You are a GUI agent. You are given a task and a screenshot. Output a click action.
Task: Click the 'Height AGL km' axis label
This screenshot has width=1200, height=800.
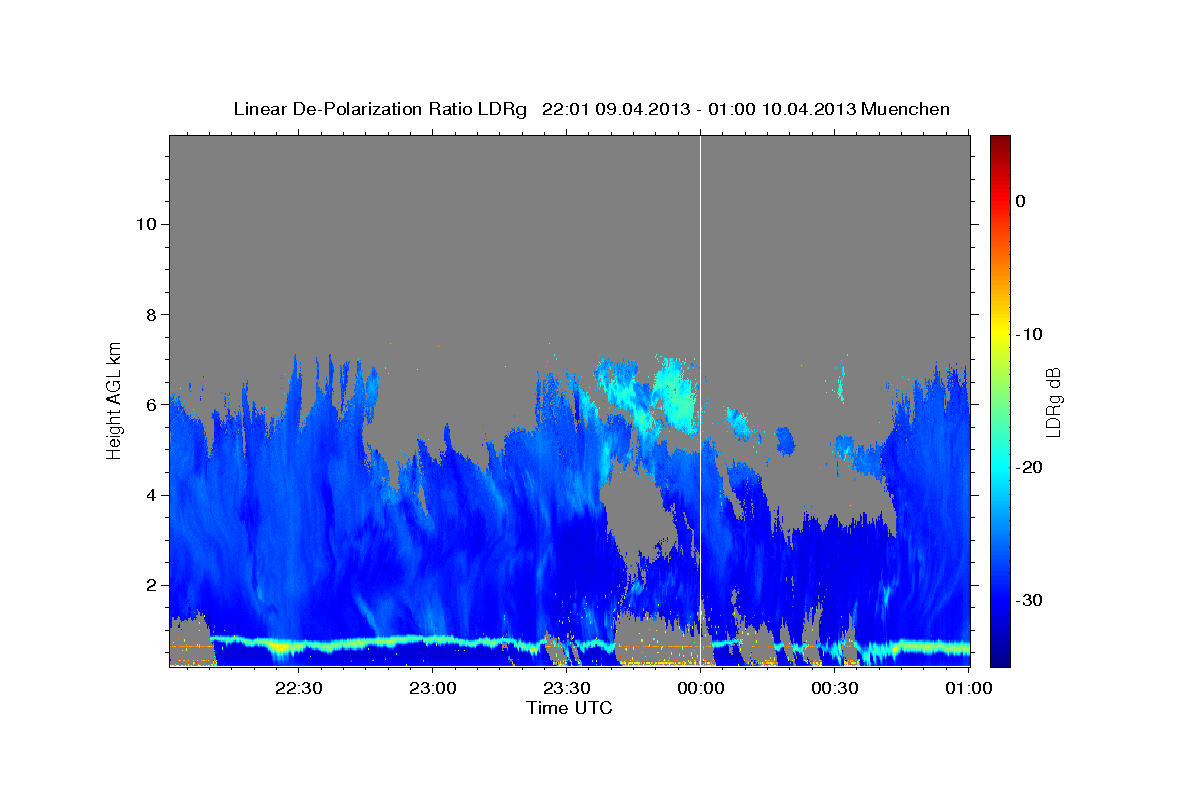coord(115,400)
